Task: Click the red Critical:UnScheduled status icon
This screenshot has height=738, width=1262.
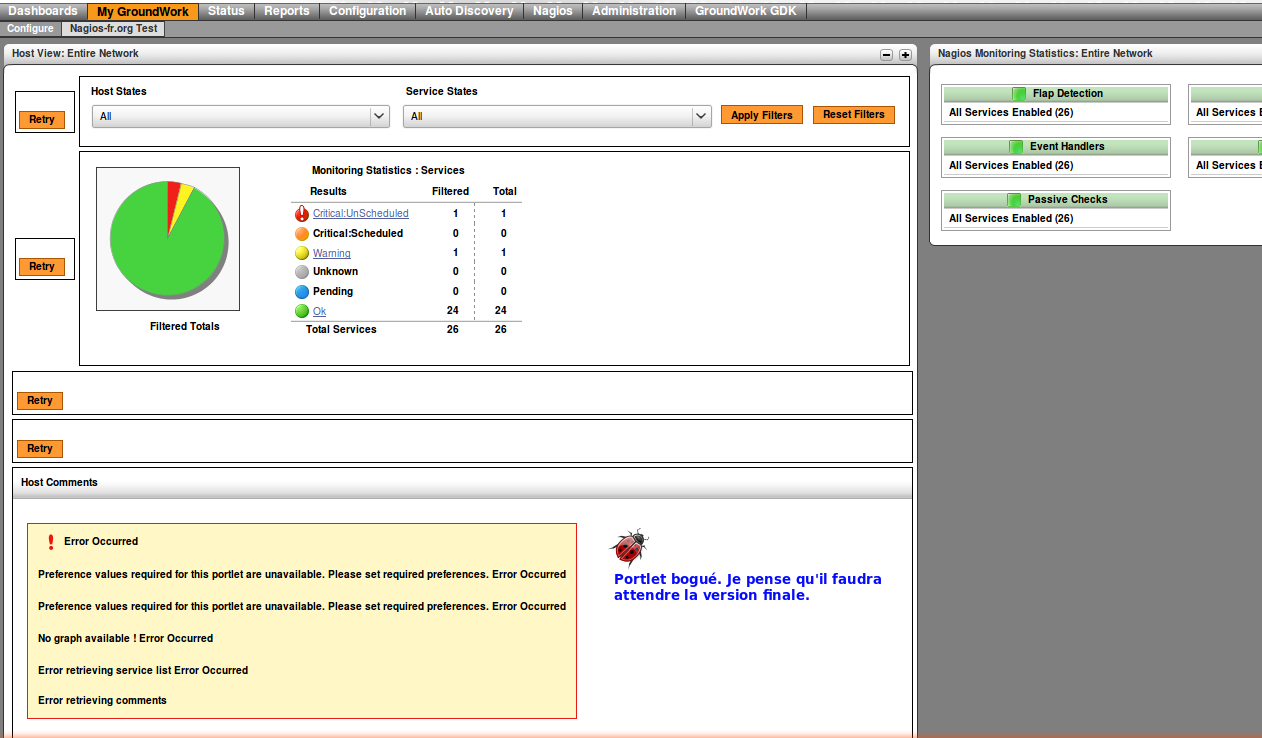Action: (302, 213)
